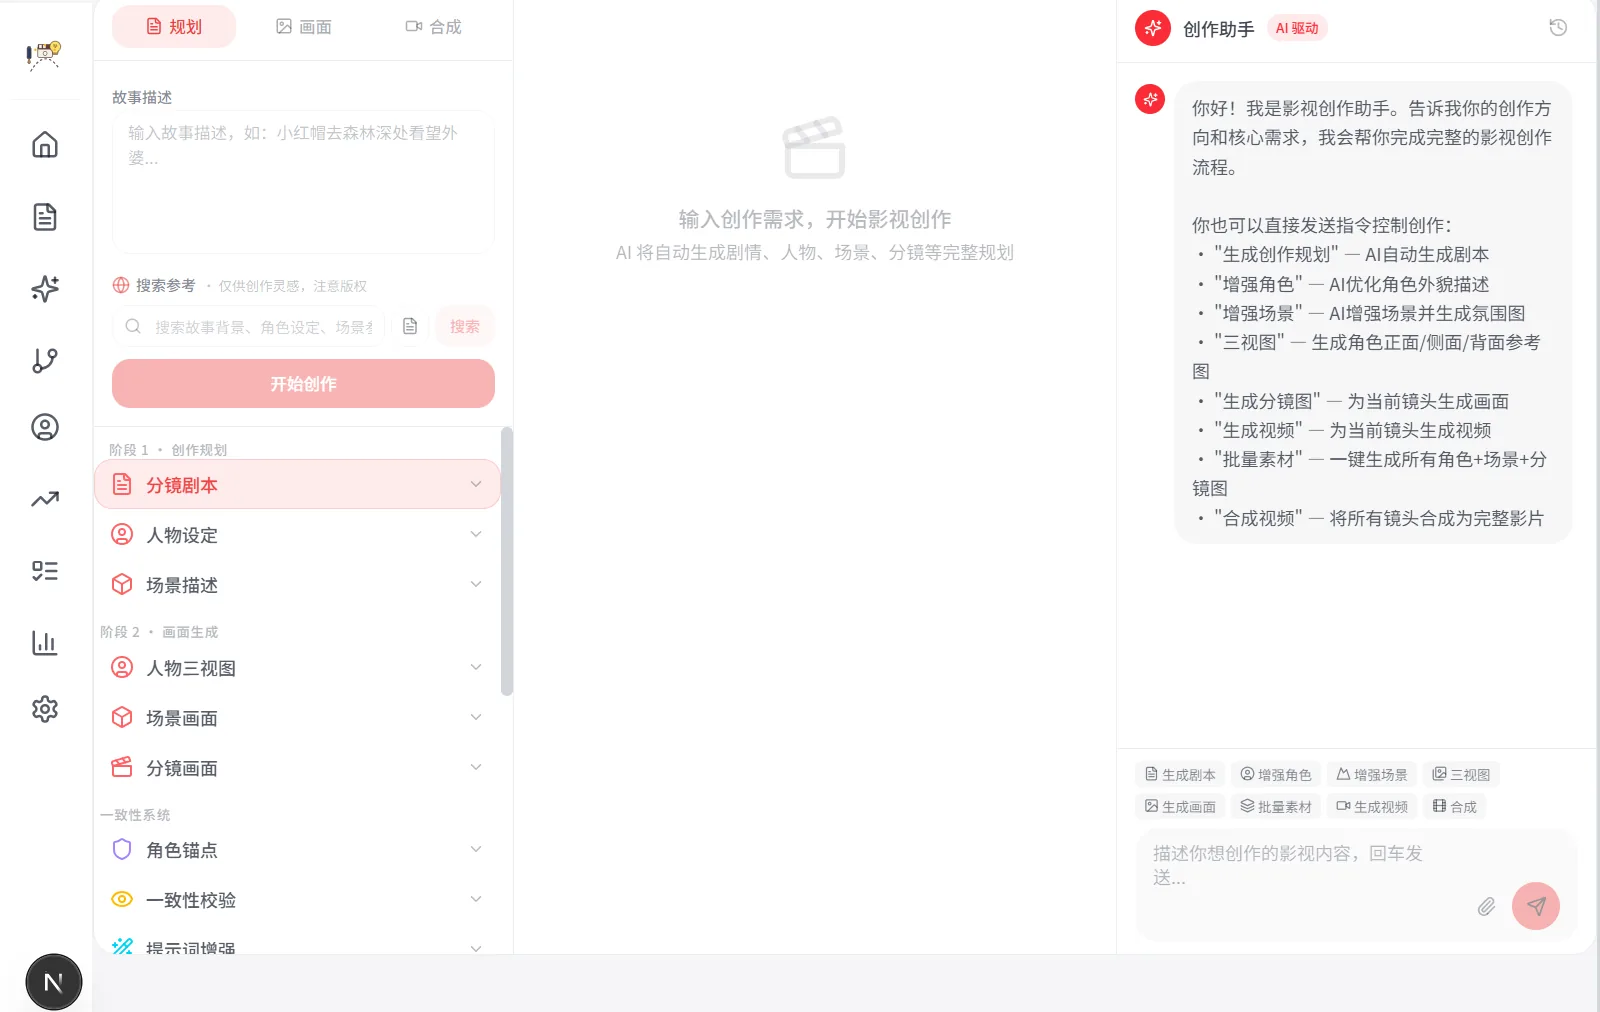Screen dimensions: 1600x1012
Task: Expand the 分镜剧本 section chevron
Action: (476, 484)
